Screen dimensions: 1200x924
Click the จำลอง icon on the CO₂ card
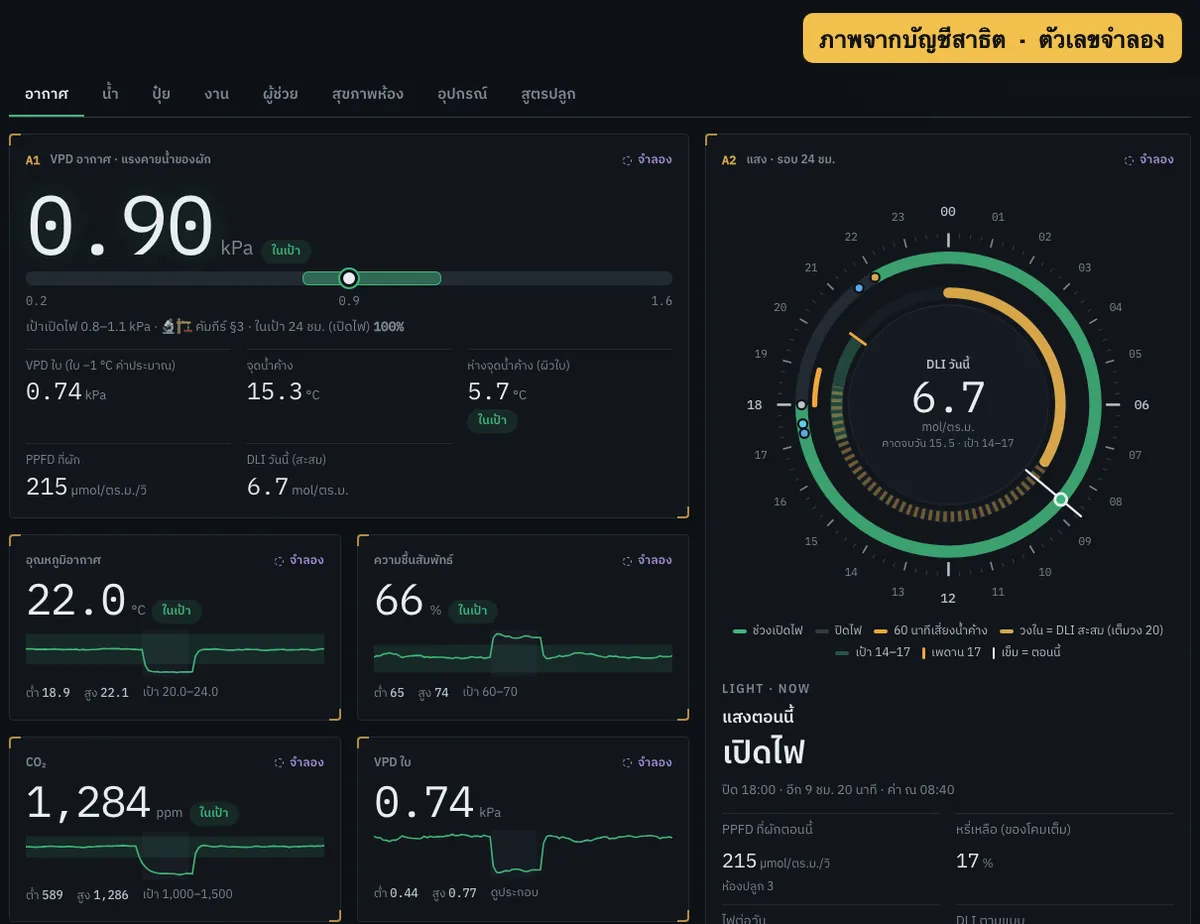(x=279, y=763)
